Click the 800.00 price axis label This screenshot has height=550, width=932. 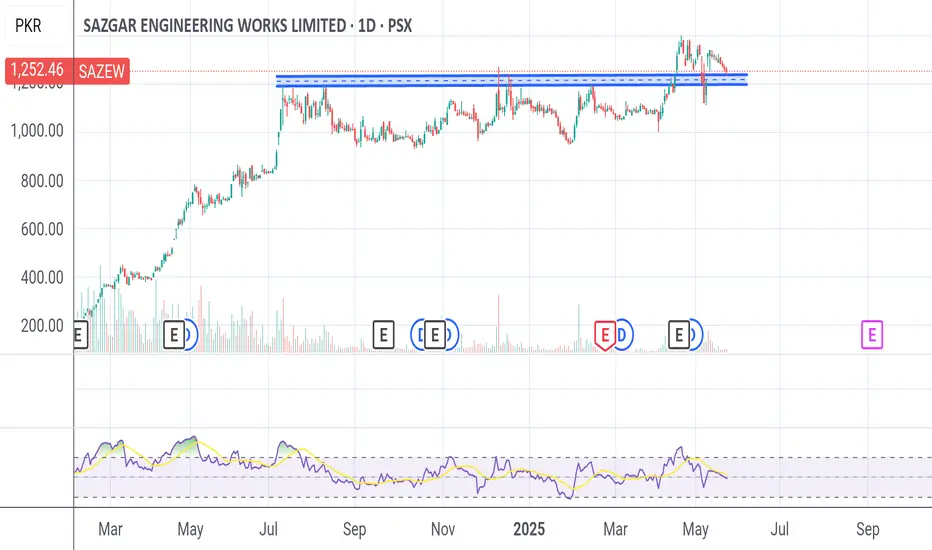(x=42, y=181)
